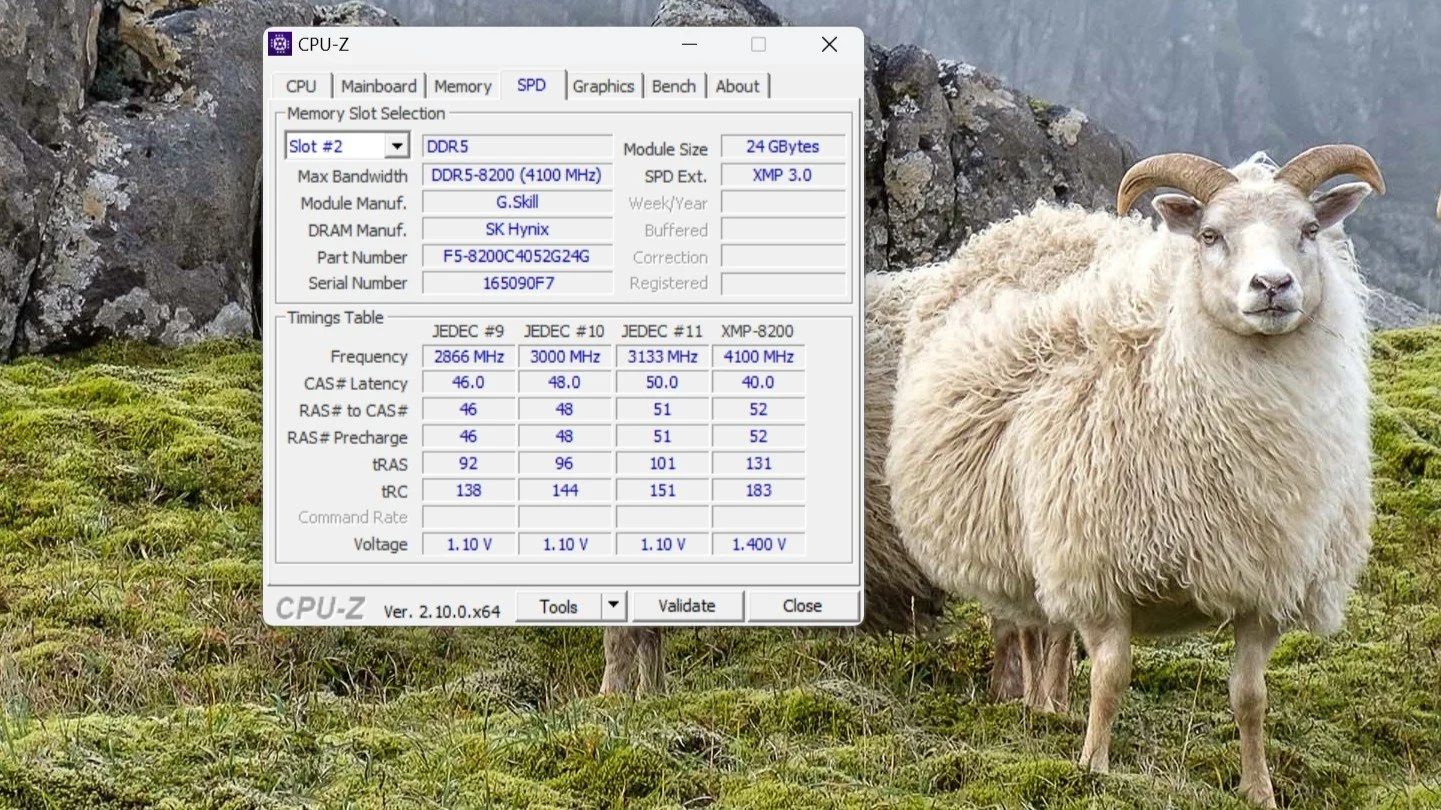This screenshot has height=810, width=1441.
Task: Switch to the Mainboard tab
Action: pyautogui.click(x=379, y=86)
